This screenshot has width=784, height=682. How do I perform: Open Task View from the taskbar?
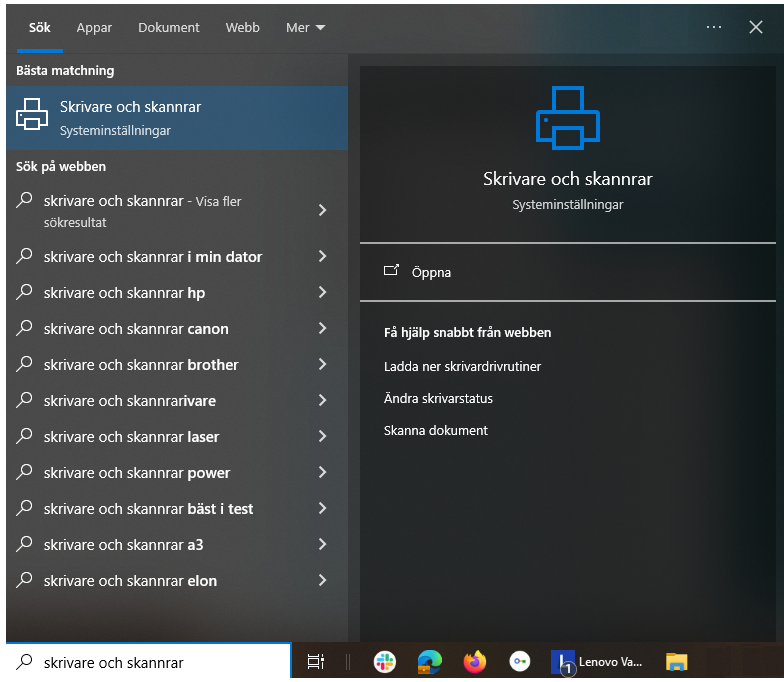click(x=315, y=661)
